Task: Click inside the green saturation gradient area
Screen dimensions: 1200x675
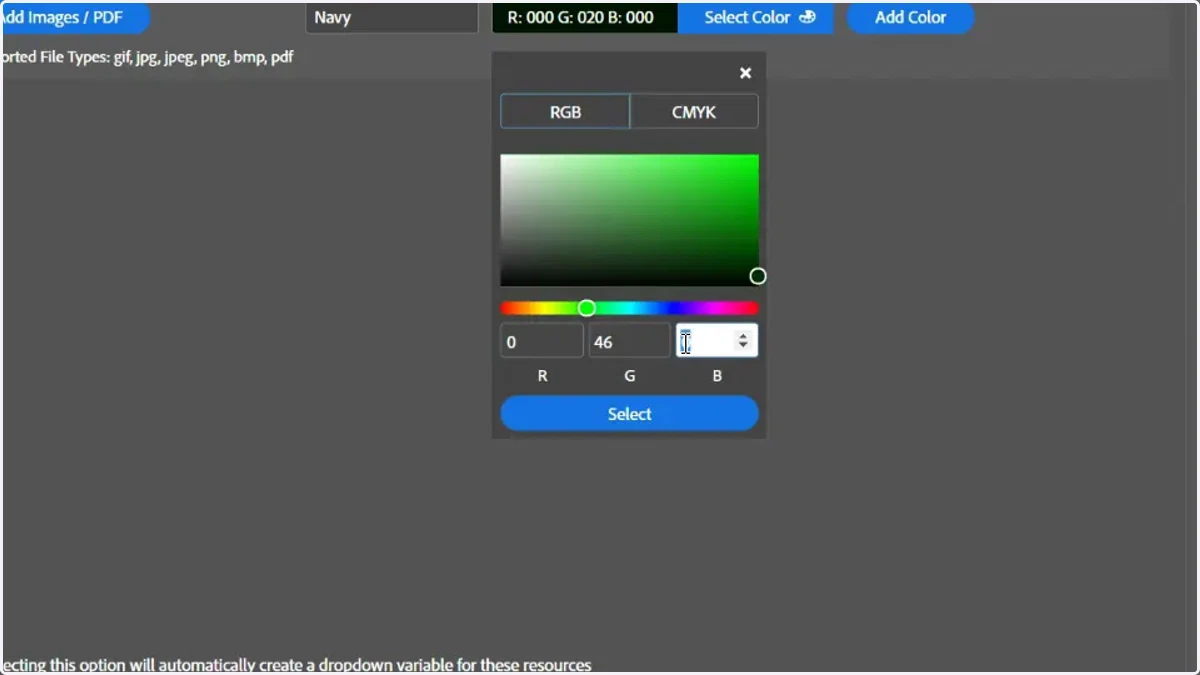Action: [x=629, y=220]
